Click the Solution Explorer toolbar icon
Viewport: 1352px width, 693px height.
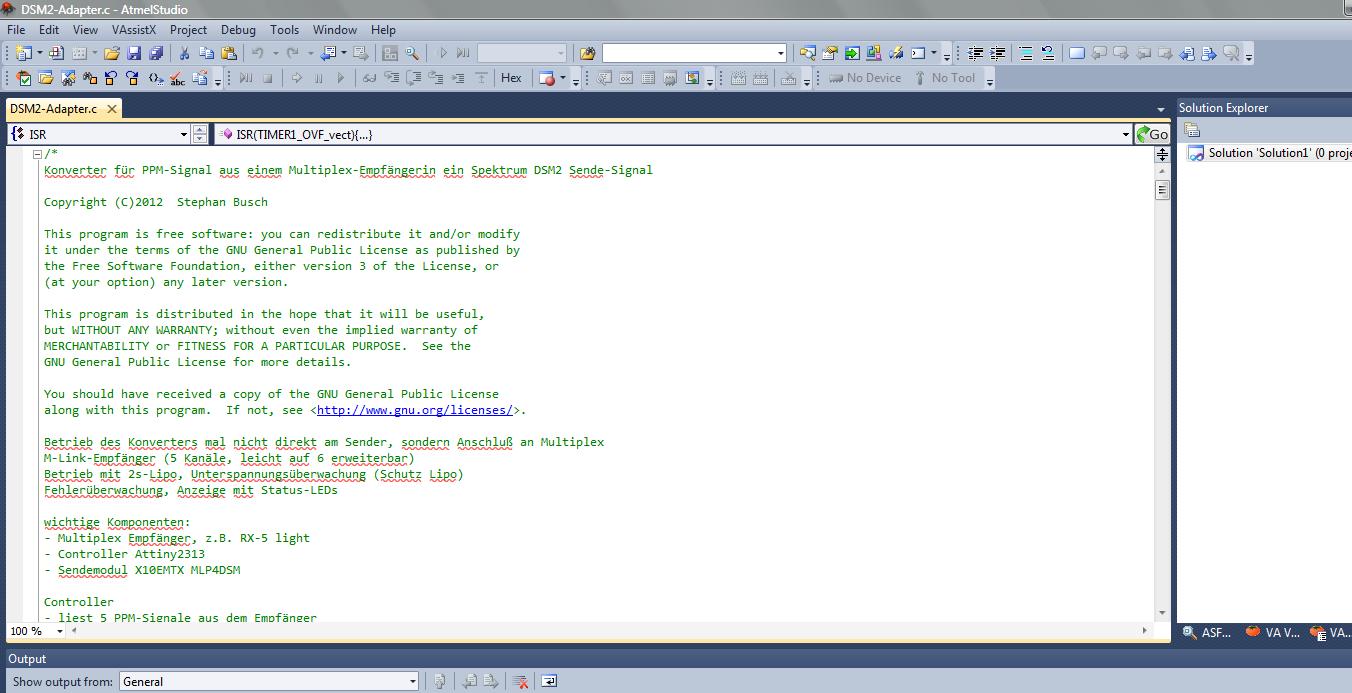point(807,53)
